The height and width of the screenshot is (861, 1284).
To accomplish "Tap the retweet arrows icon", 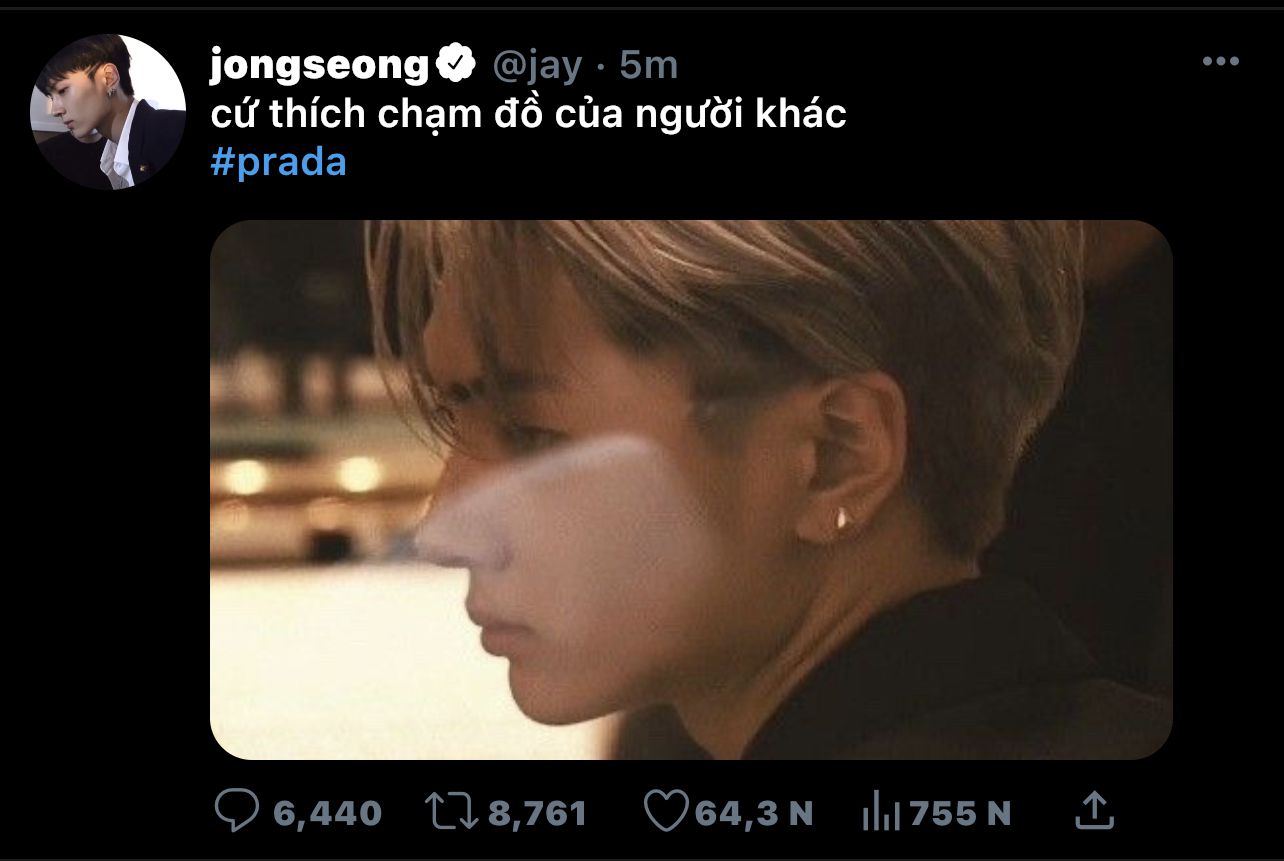I will coord(451,811).
